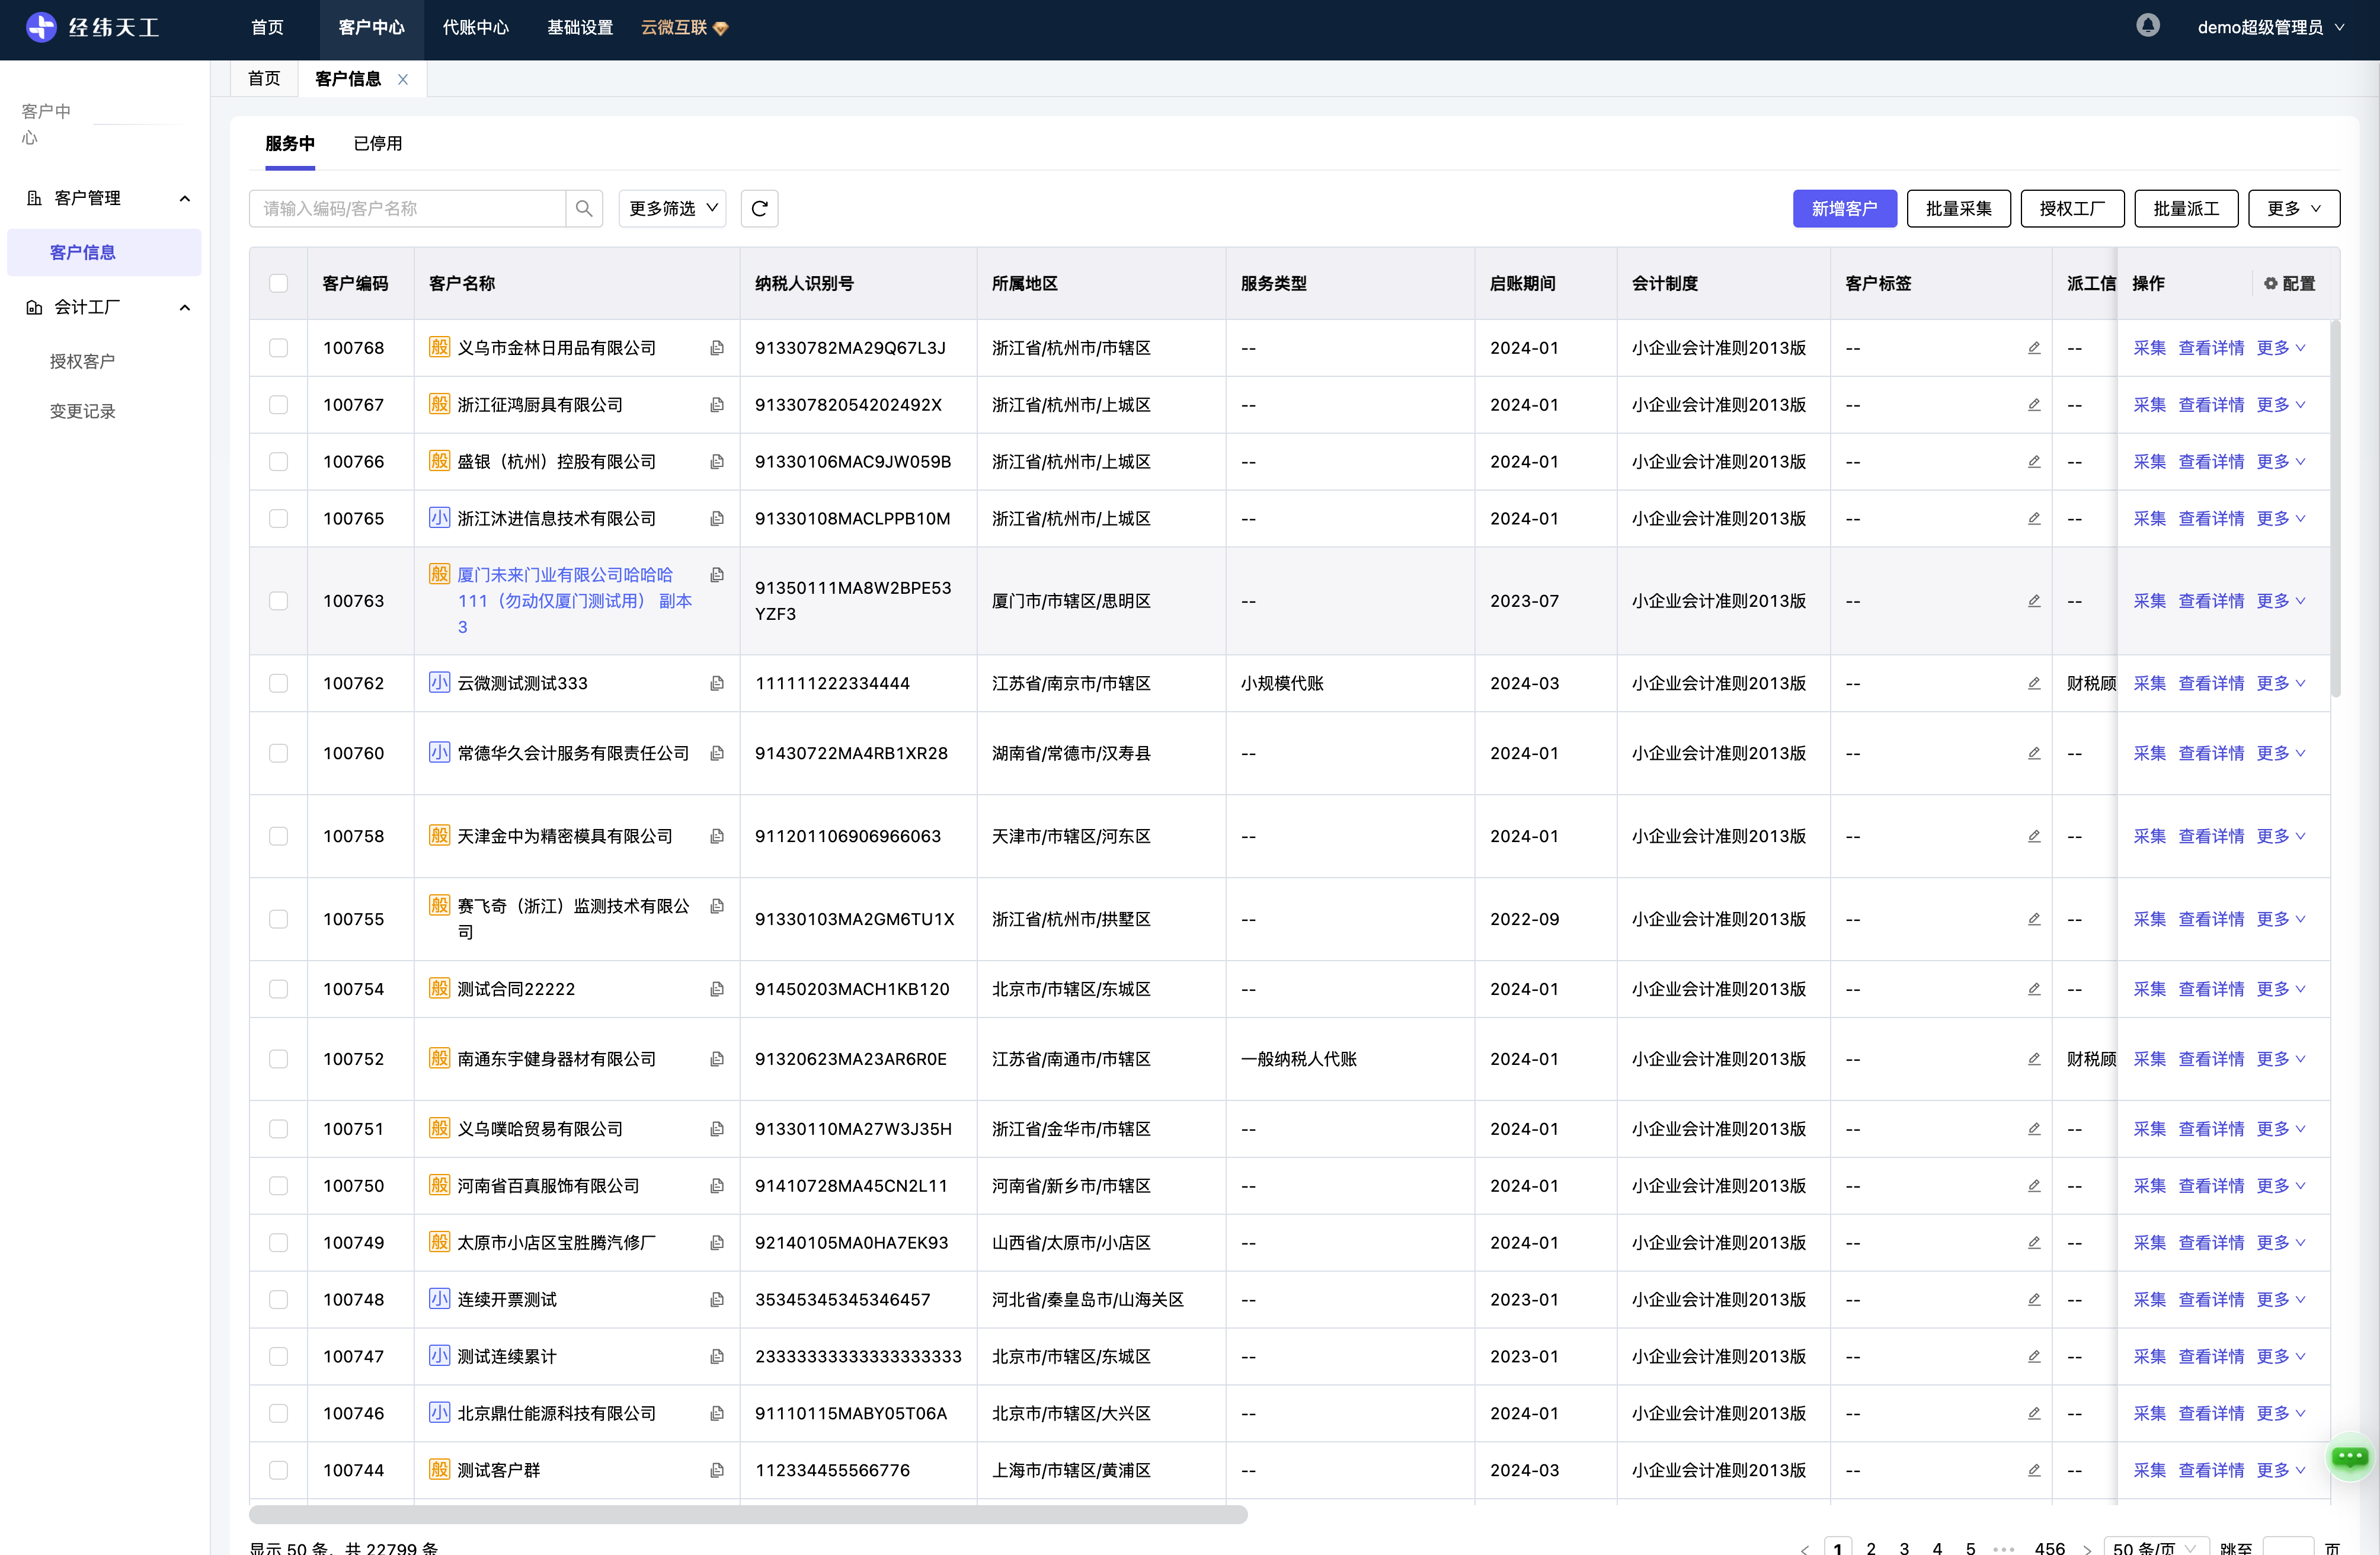The image size is (2380, 1555).
Task: Toggle the select-all header checkbox
Action: point(278,284)
